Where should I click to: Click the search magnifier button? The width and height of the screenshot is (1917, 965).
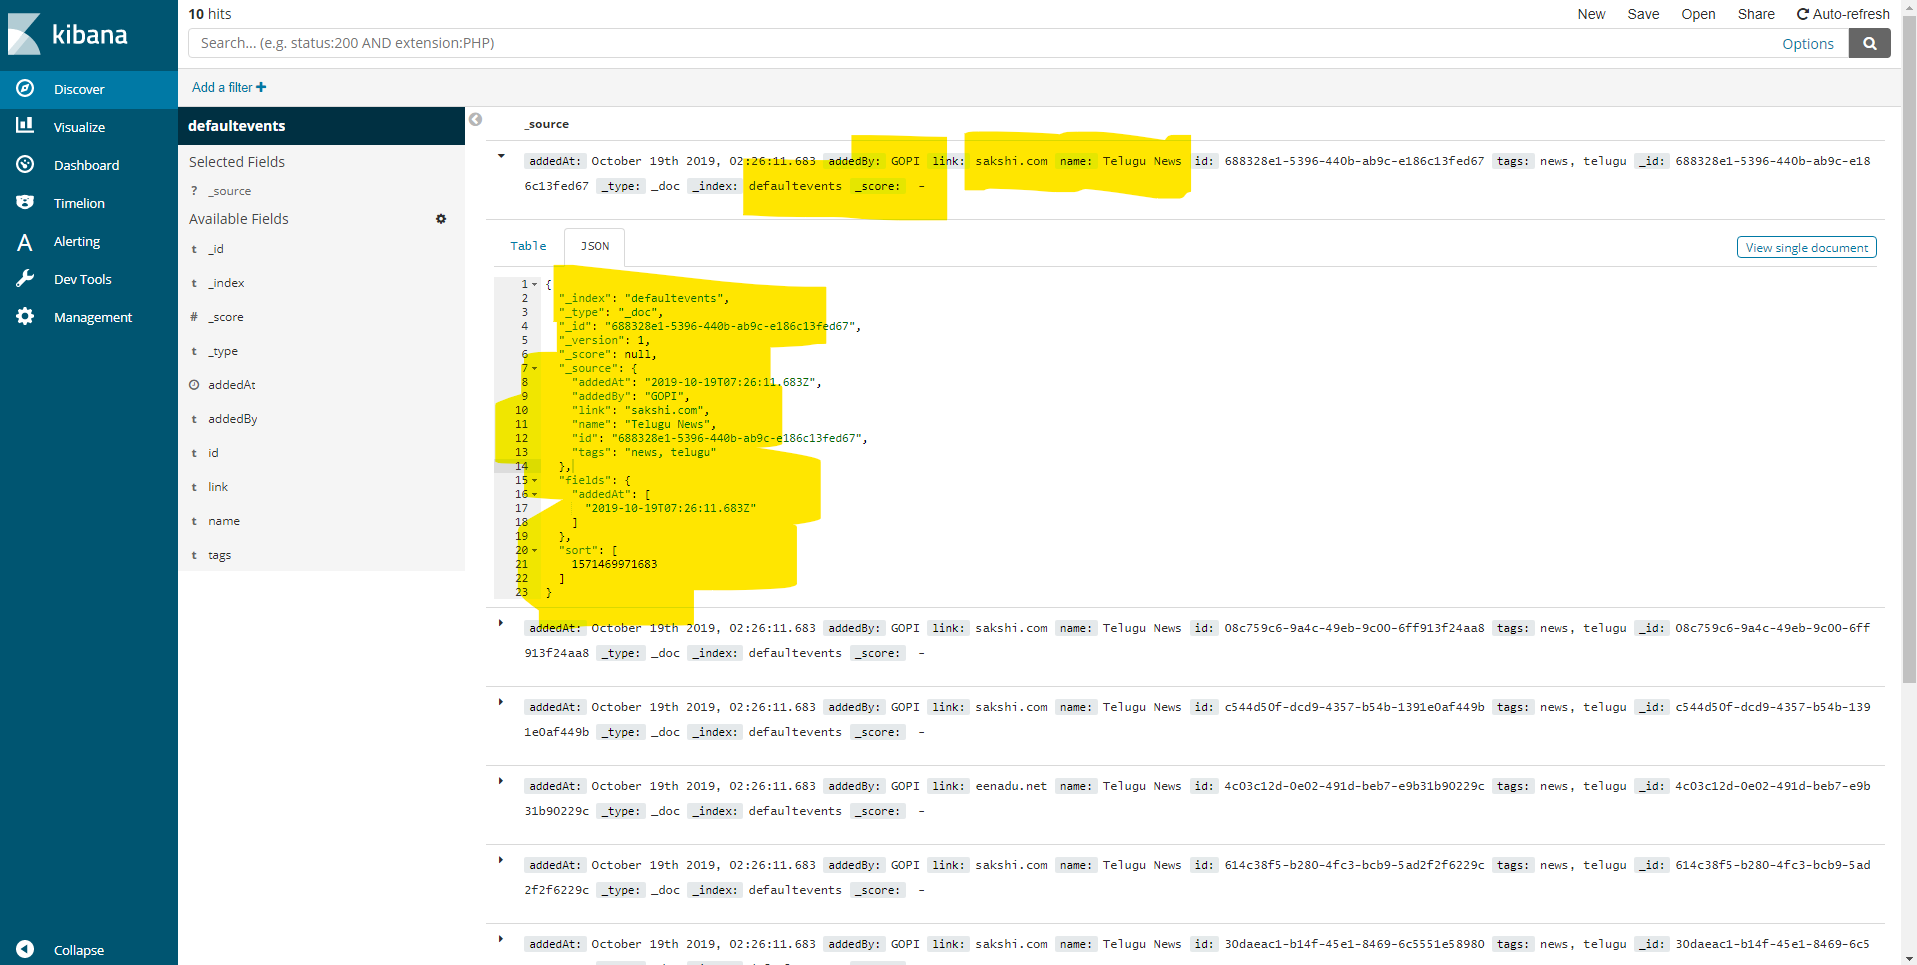(1869, 43)
